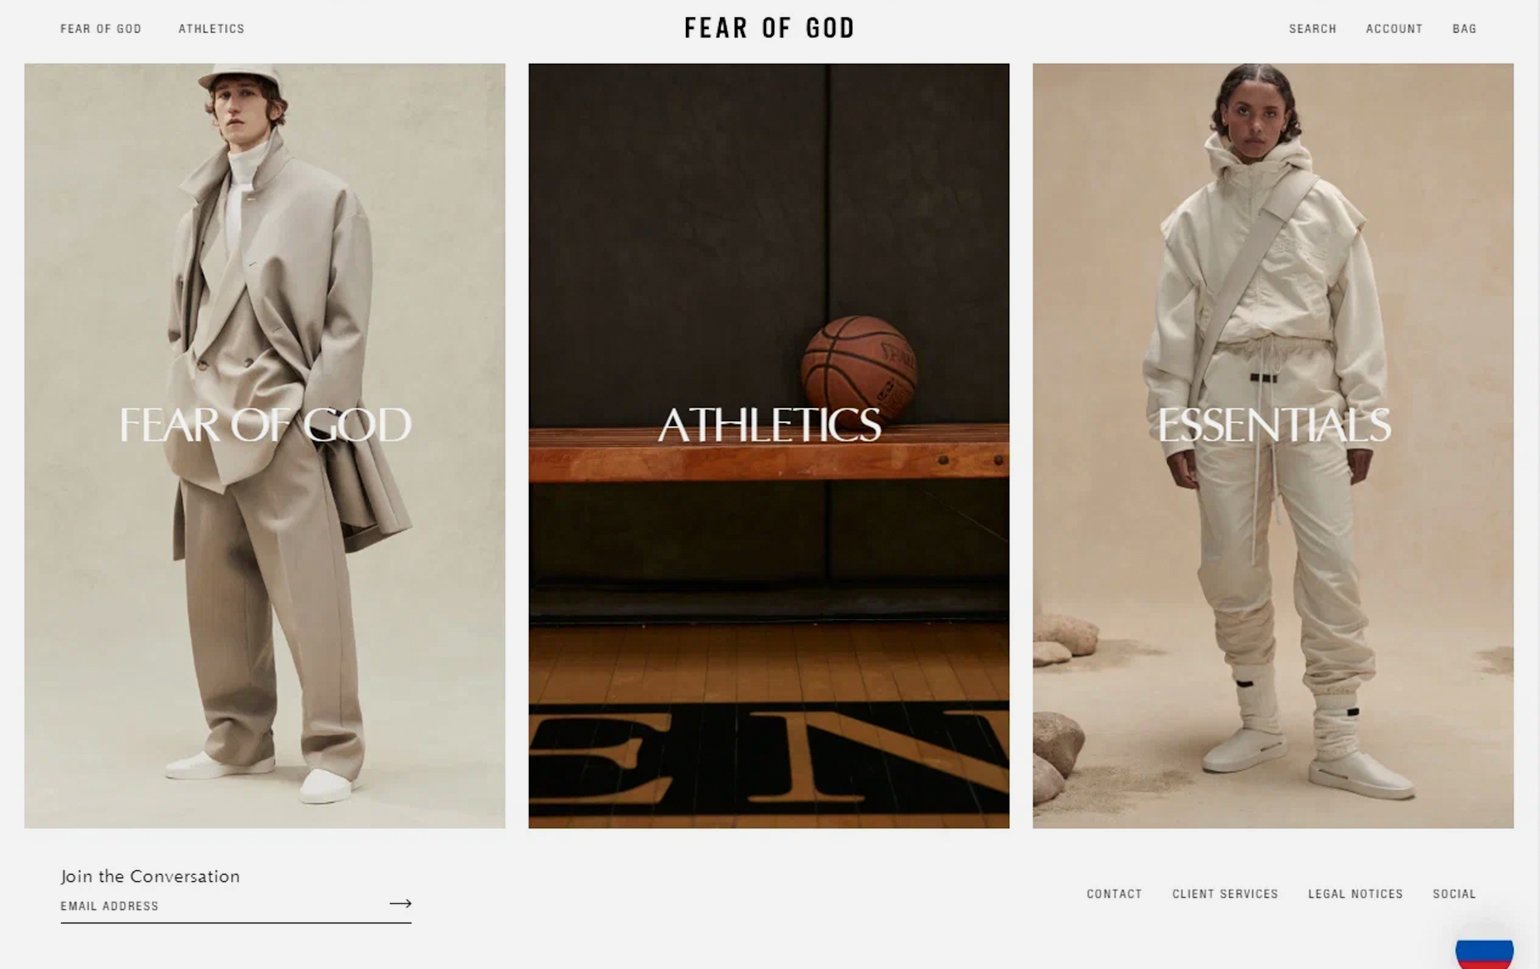Click the EMAIL ADDRESS input field
This screenshot has width=1540, height=969.
click(220, 906)
